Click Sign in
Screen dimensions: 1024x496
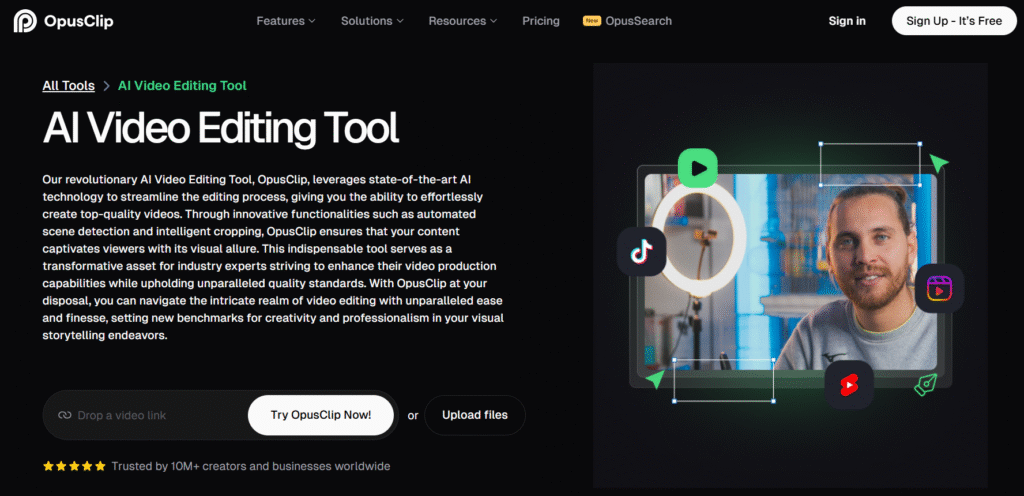[847, 21]
